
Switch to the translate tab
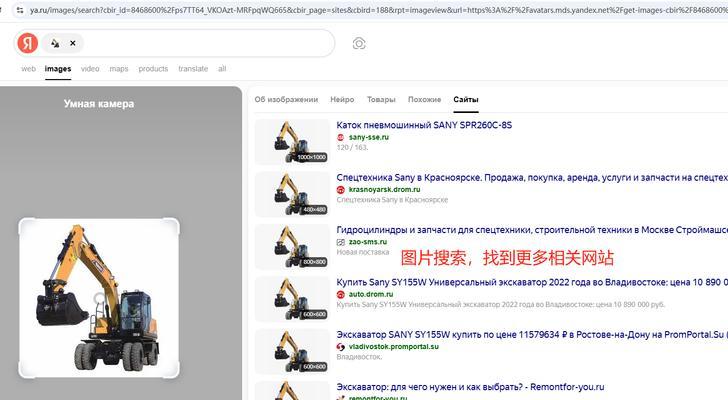pyautogui.click(x=193, y=69)
